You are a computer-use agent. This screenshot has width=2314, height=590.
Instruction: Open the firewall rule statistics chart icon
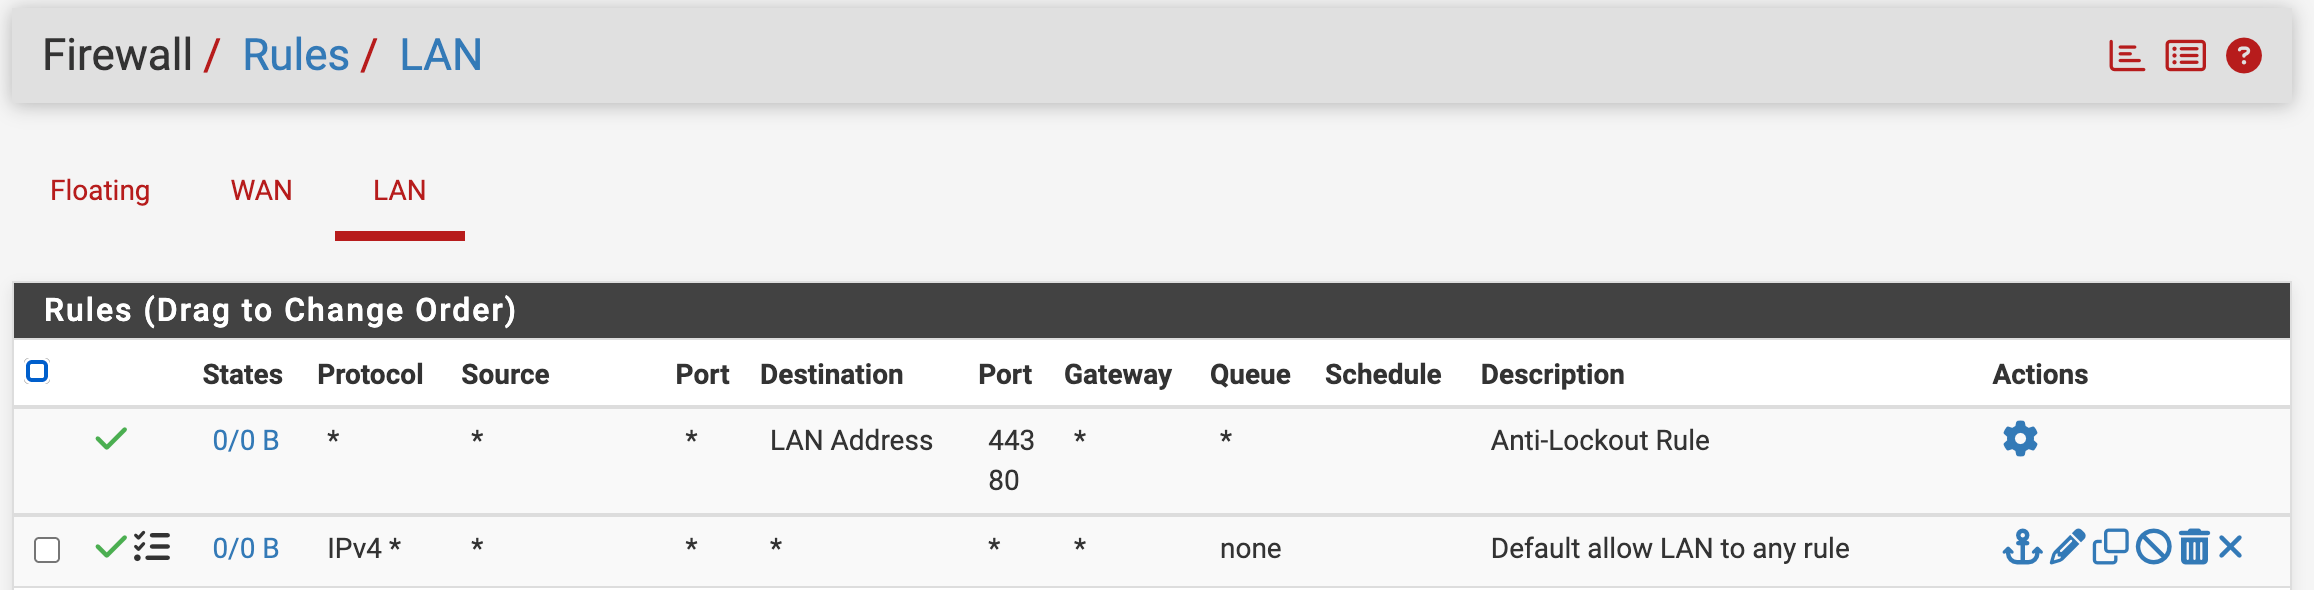[x=2126, y=56]
